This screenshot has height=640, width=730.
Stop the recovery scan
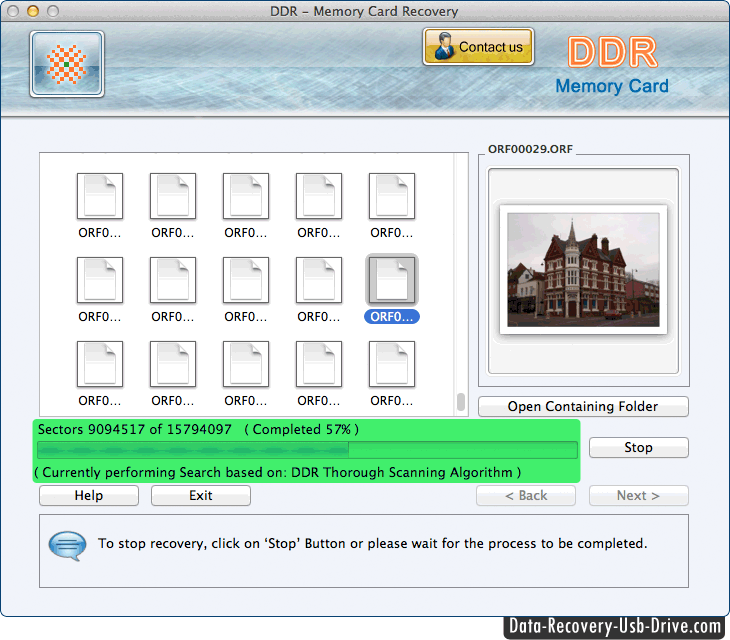click(638, 447)
